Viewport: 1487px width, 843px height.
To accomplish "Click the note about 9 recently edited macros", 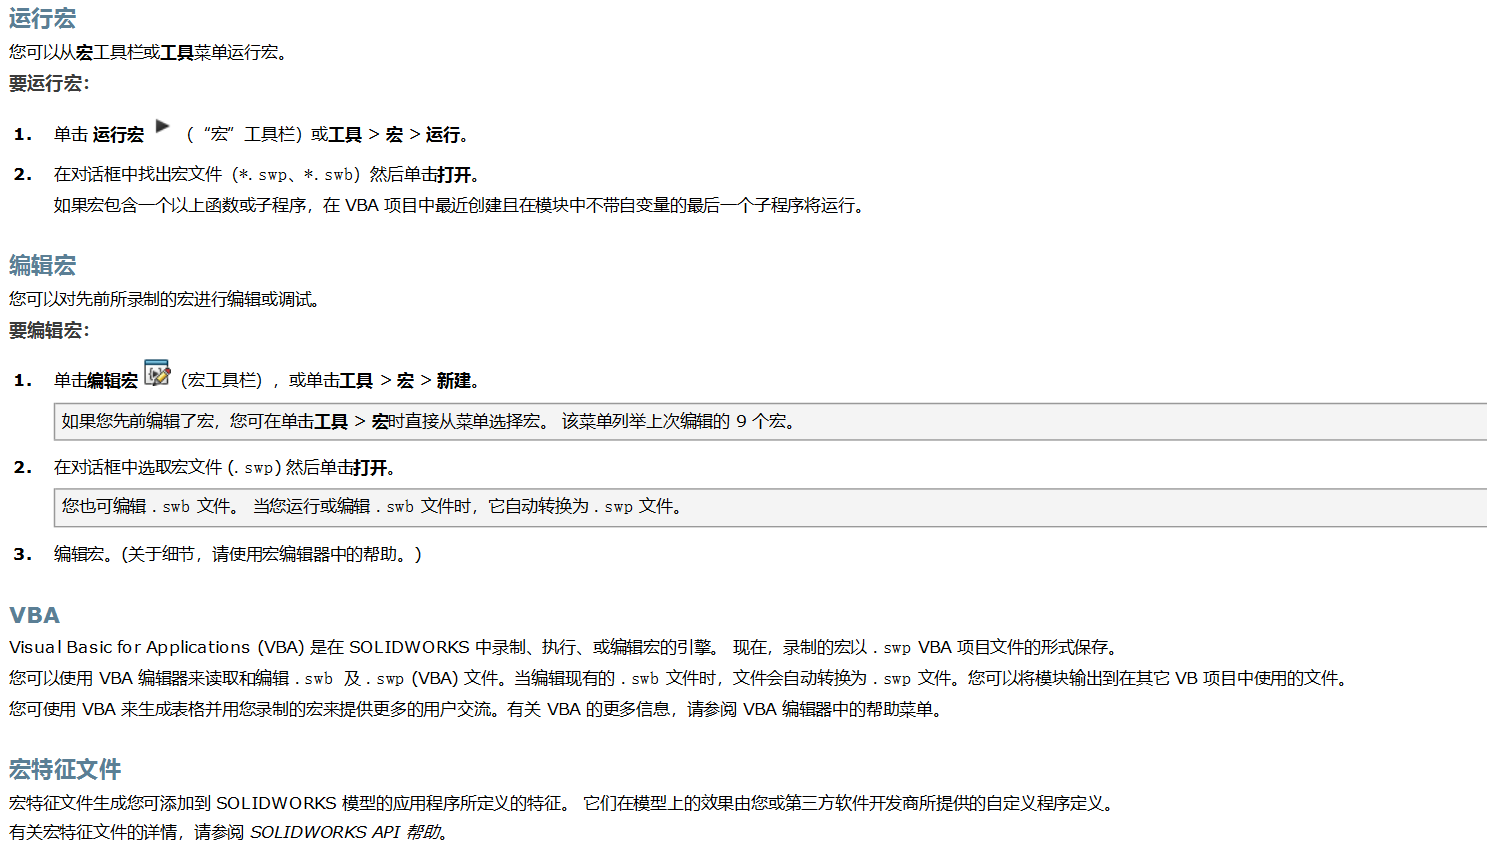I will click(770, 421).
